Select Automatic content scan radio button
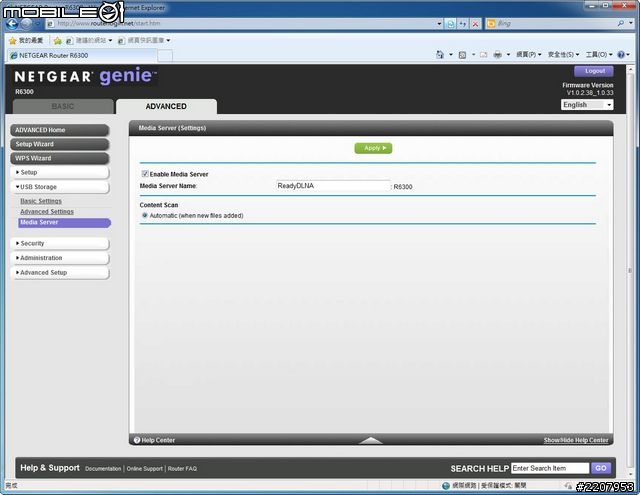 144,215
